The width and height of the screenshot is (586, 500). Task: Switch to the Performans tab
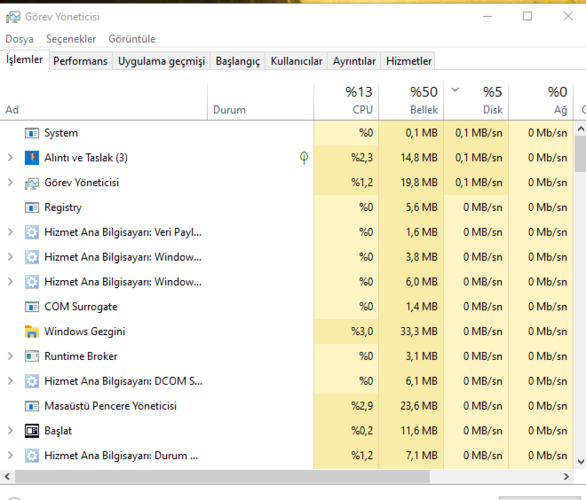tap(80, 61)
